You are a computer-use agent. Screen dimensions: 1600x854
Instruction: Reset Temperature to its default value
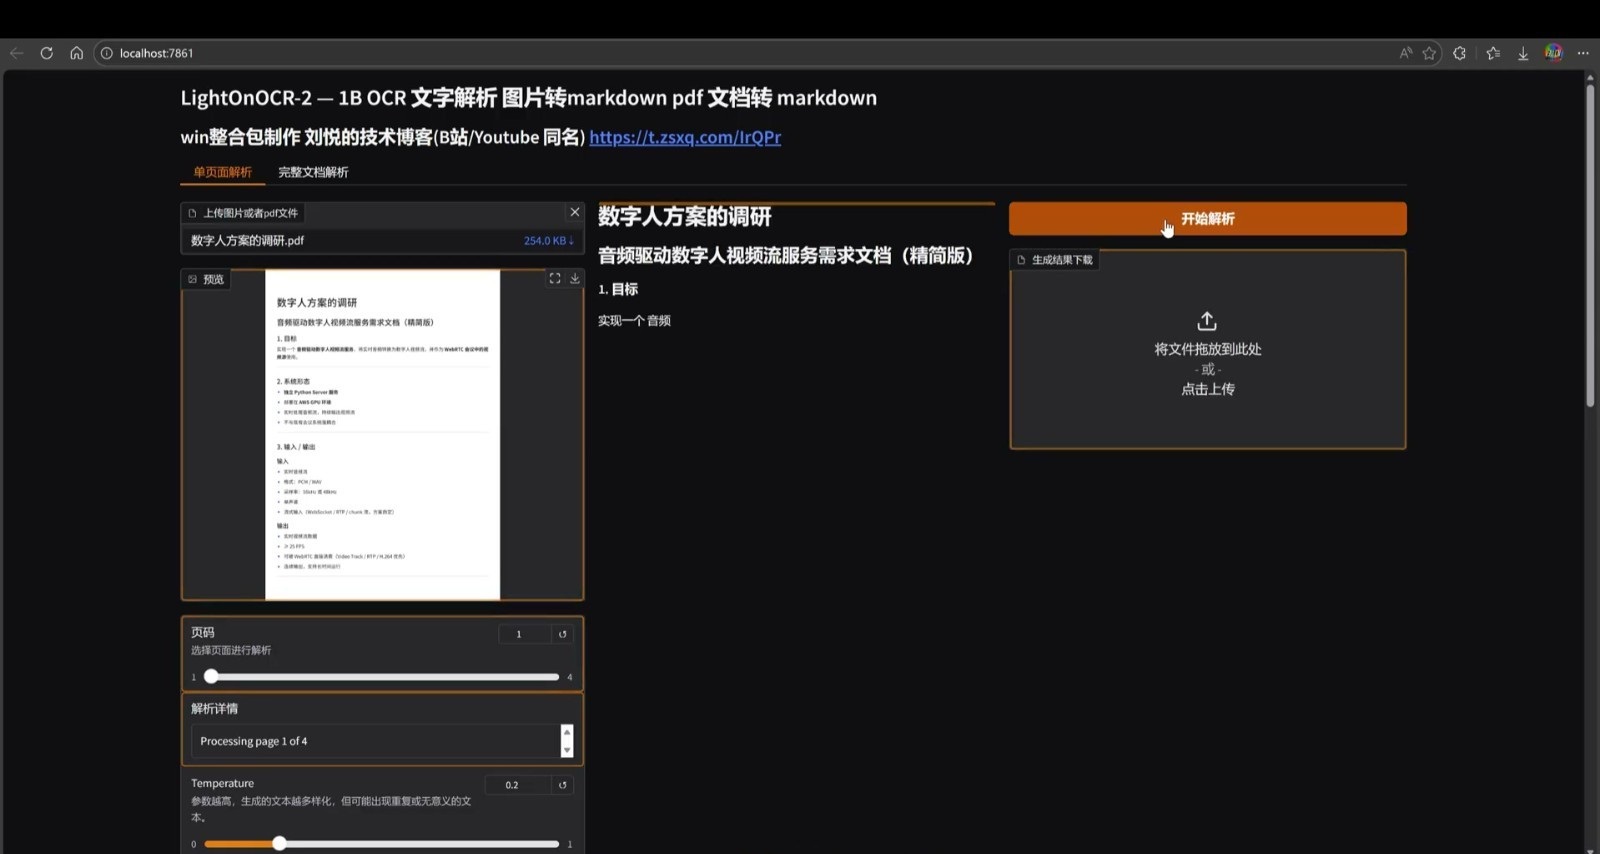click(x=562, y=785)
